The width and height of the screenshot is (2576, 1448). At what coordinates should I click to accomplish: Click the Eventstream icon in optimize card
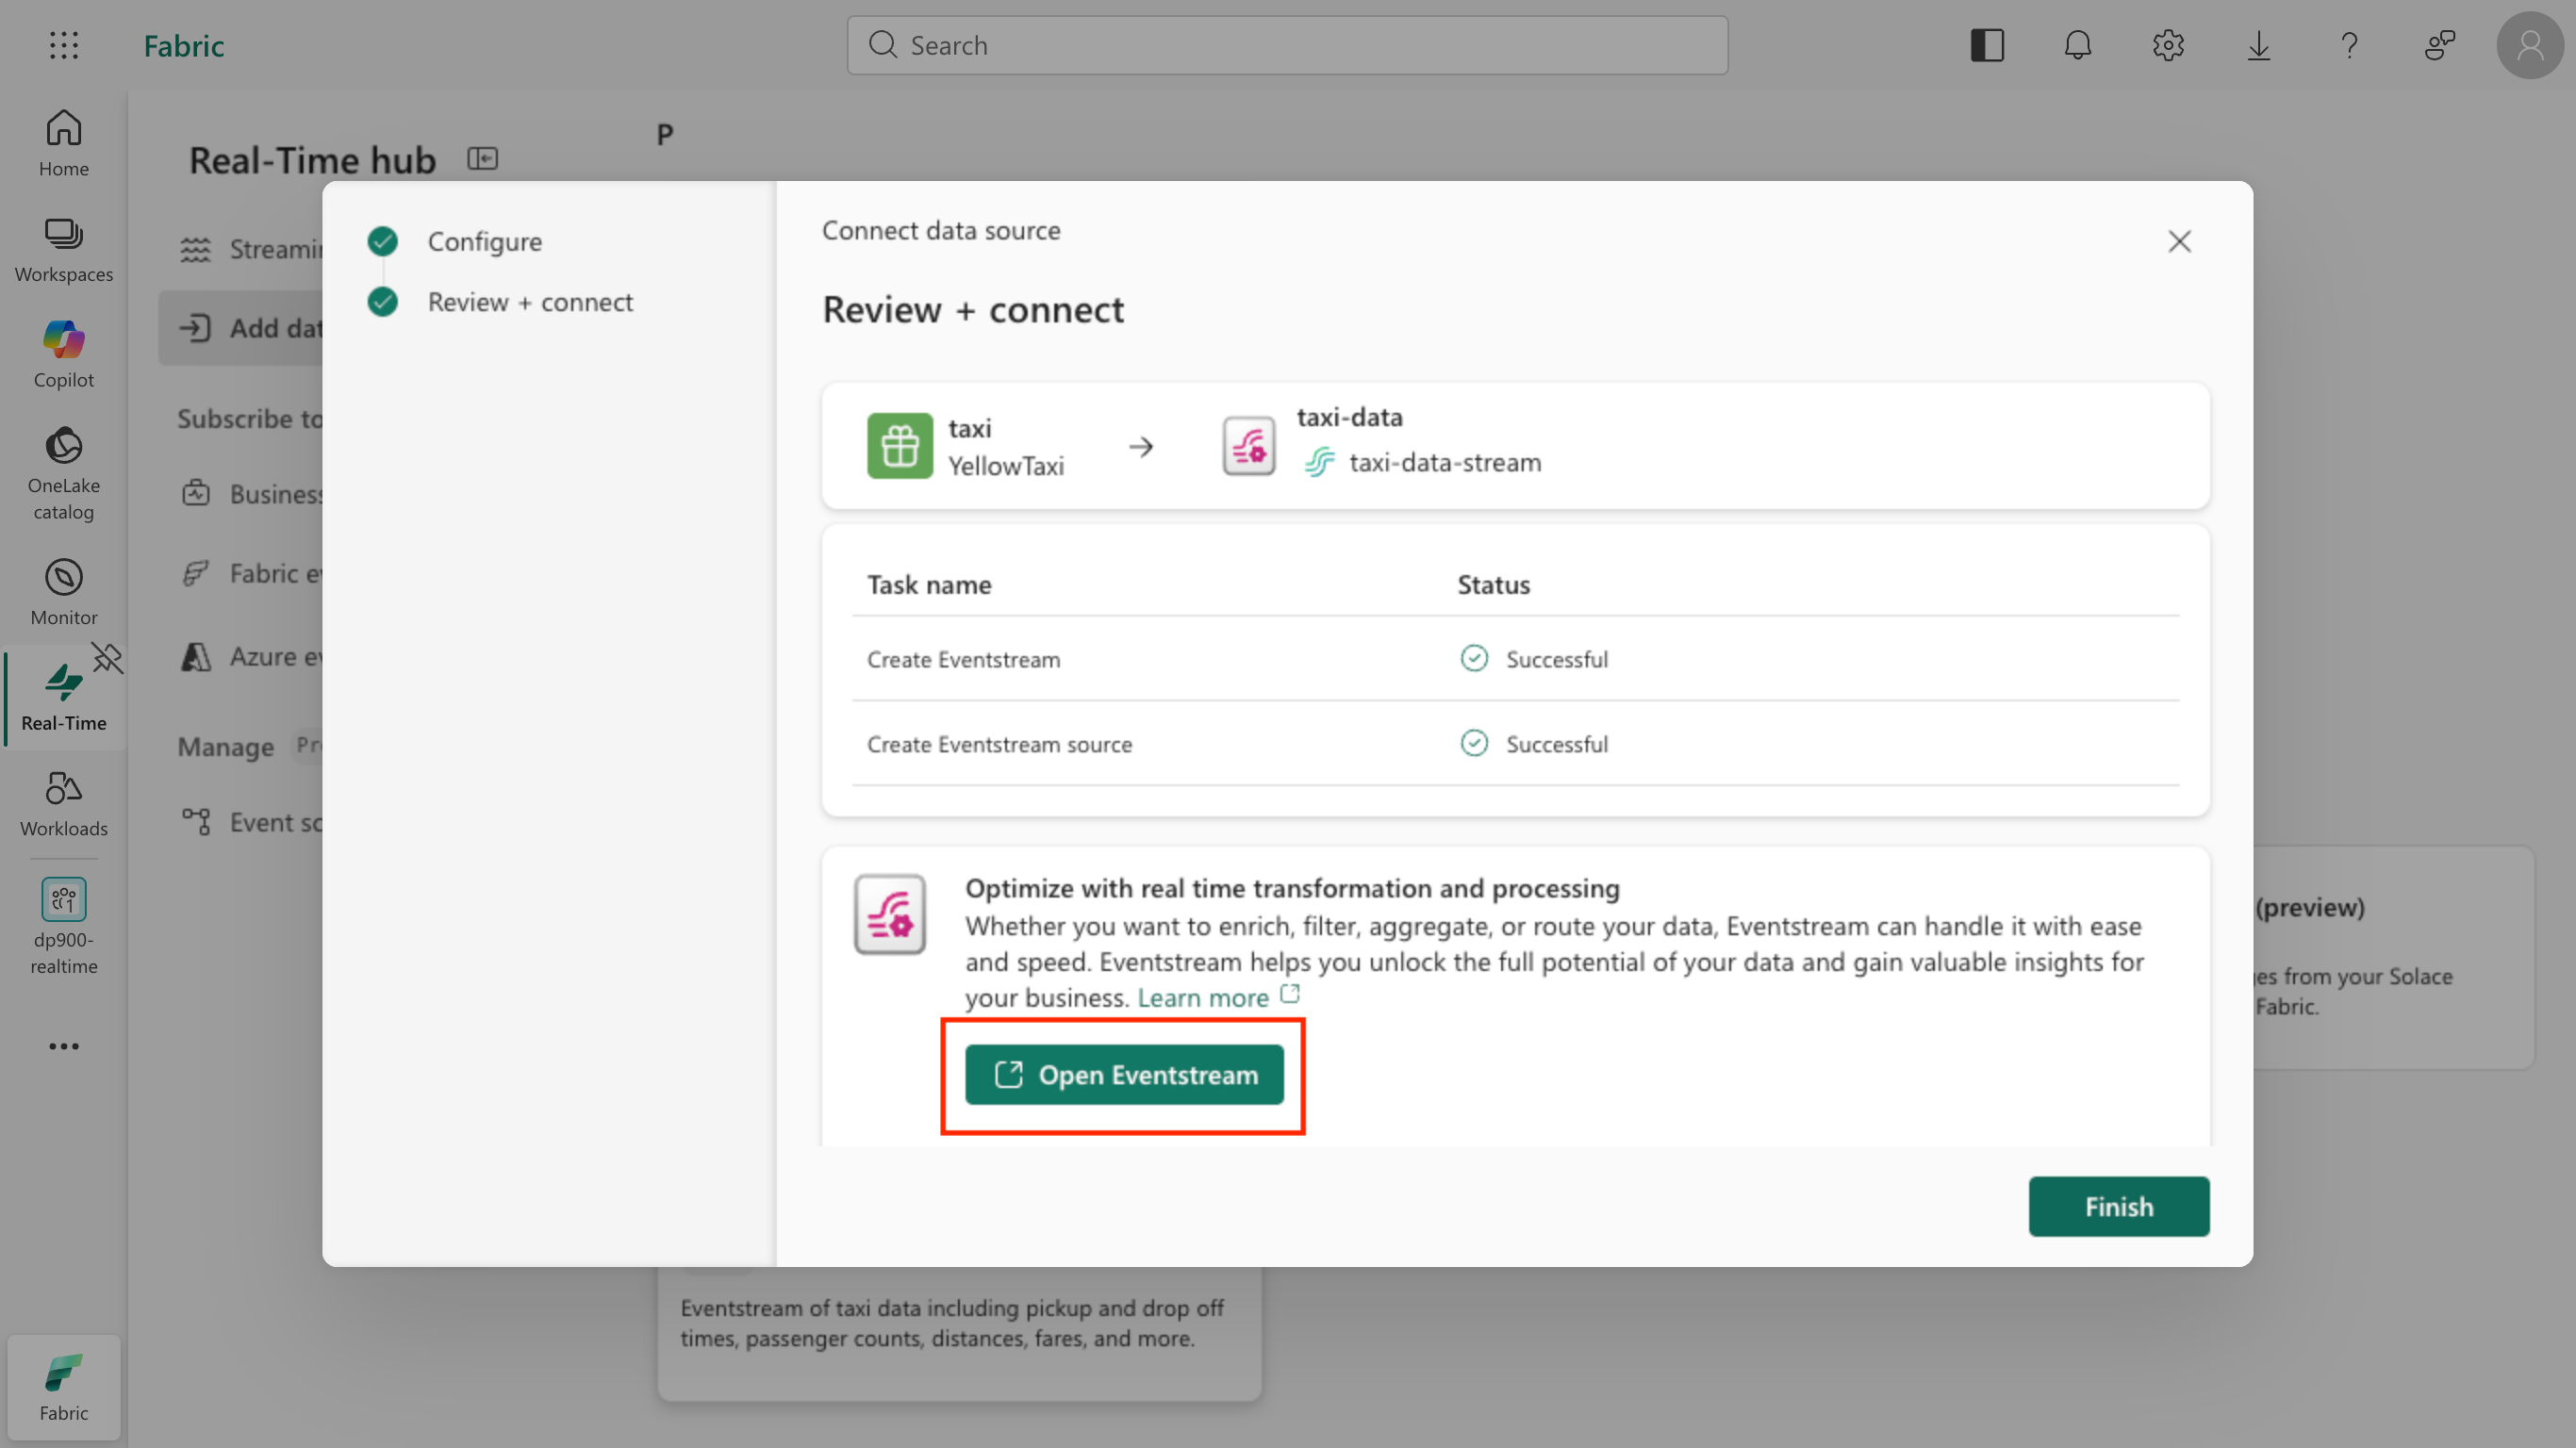(x=889, y=914)
